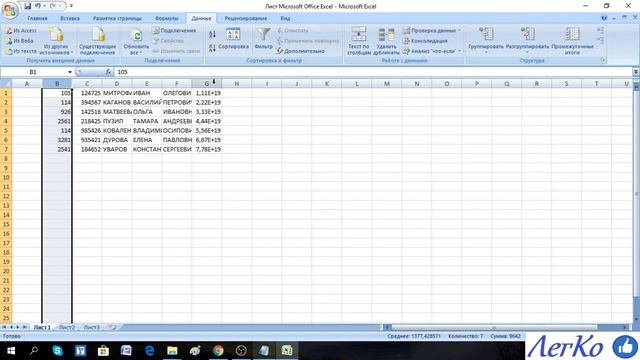Image resolution: width=640 pixels, height=360 pixels.
Task: Insert Промежуточные итоги subtotals
Action: pos(572,41)
